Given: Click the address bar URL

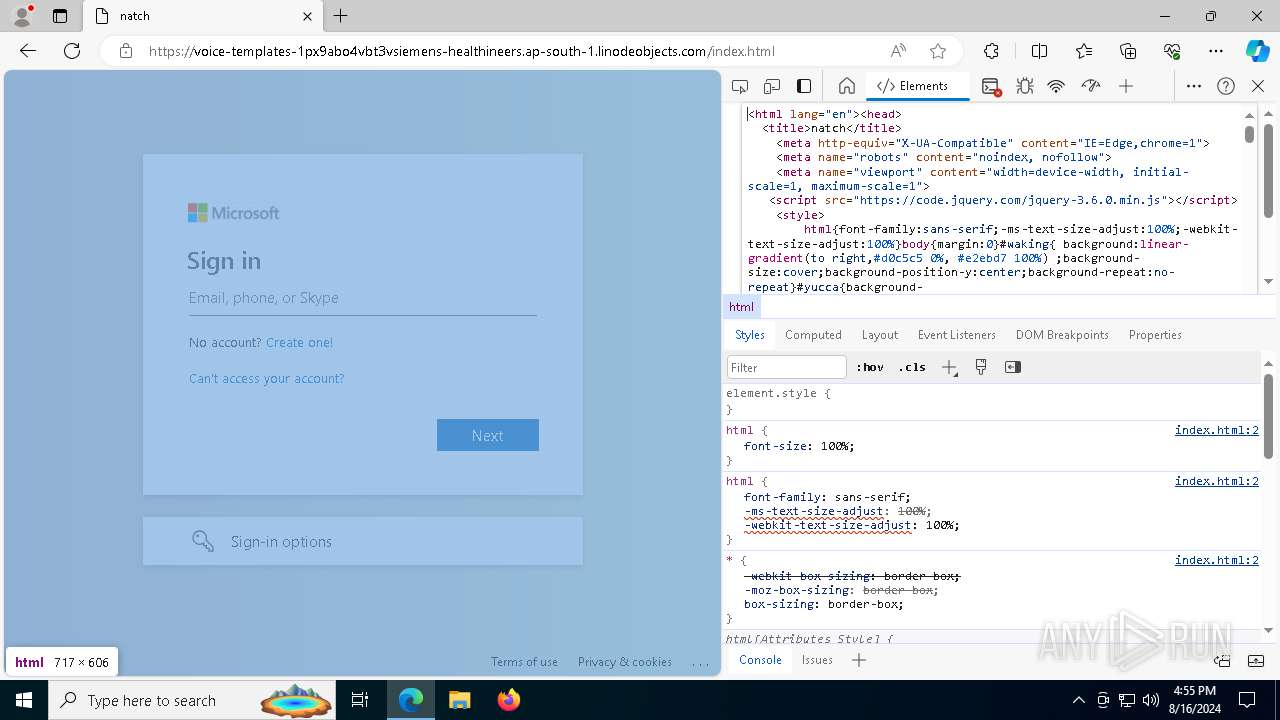Looking at the screenshot, I should pos(462,51).
